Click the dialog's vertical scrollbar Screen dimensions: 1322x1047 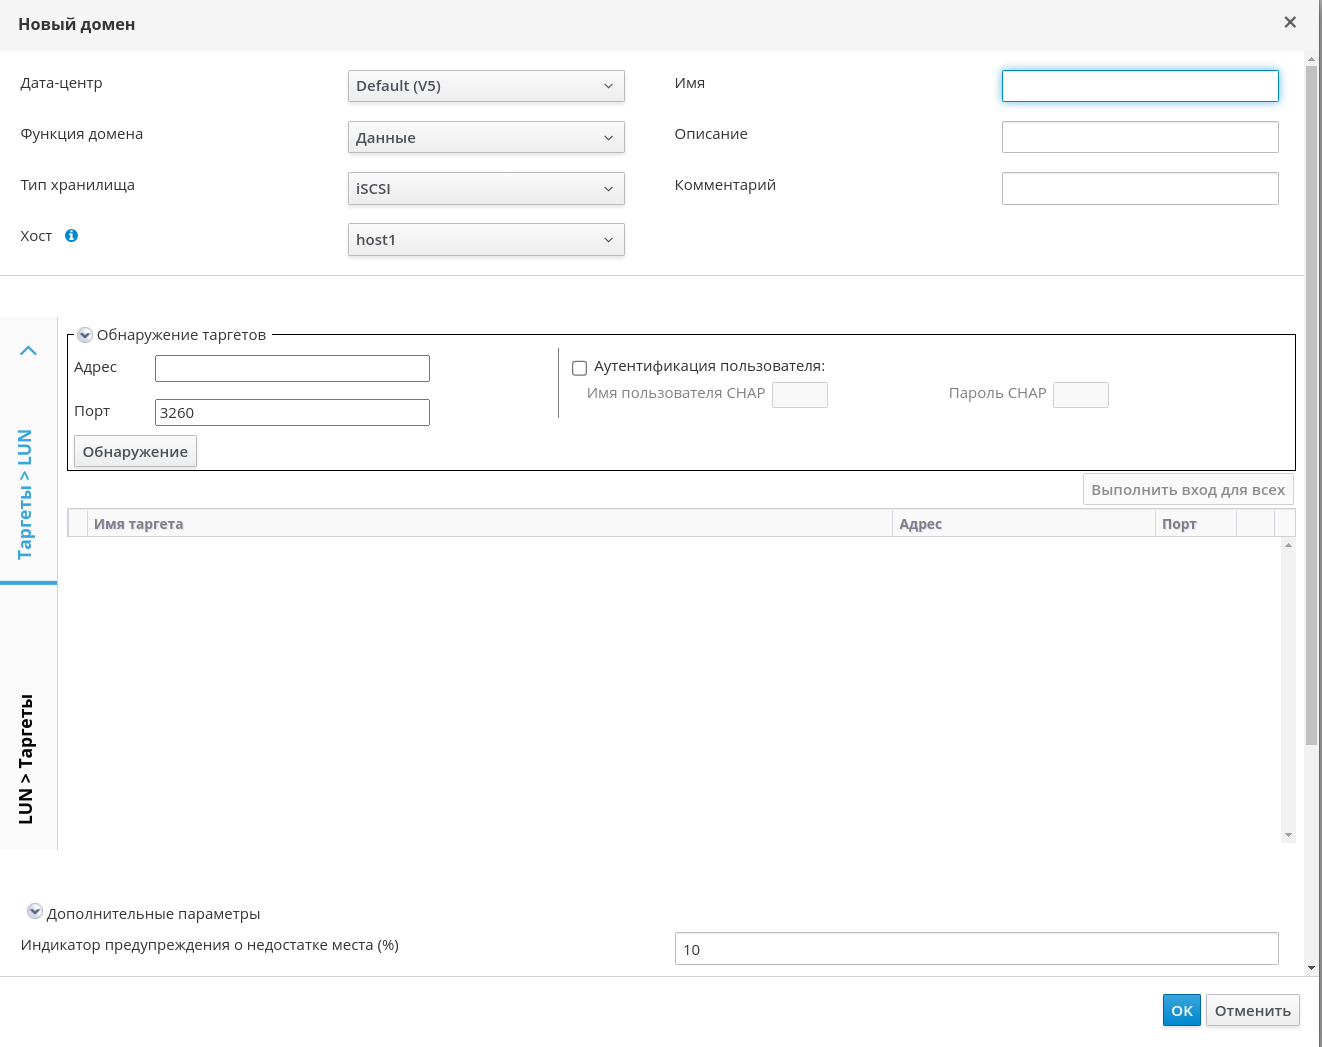pyautogui.click(x=1311, y=400)
